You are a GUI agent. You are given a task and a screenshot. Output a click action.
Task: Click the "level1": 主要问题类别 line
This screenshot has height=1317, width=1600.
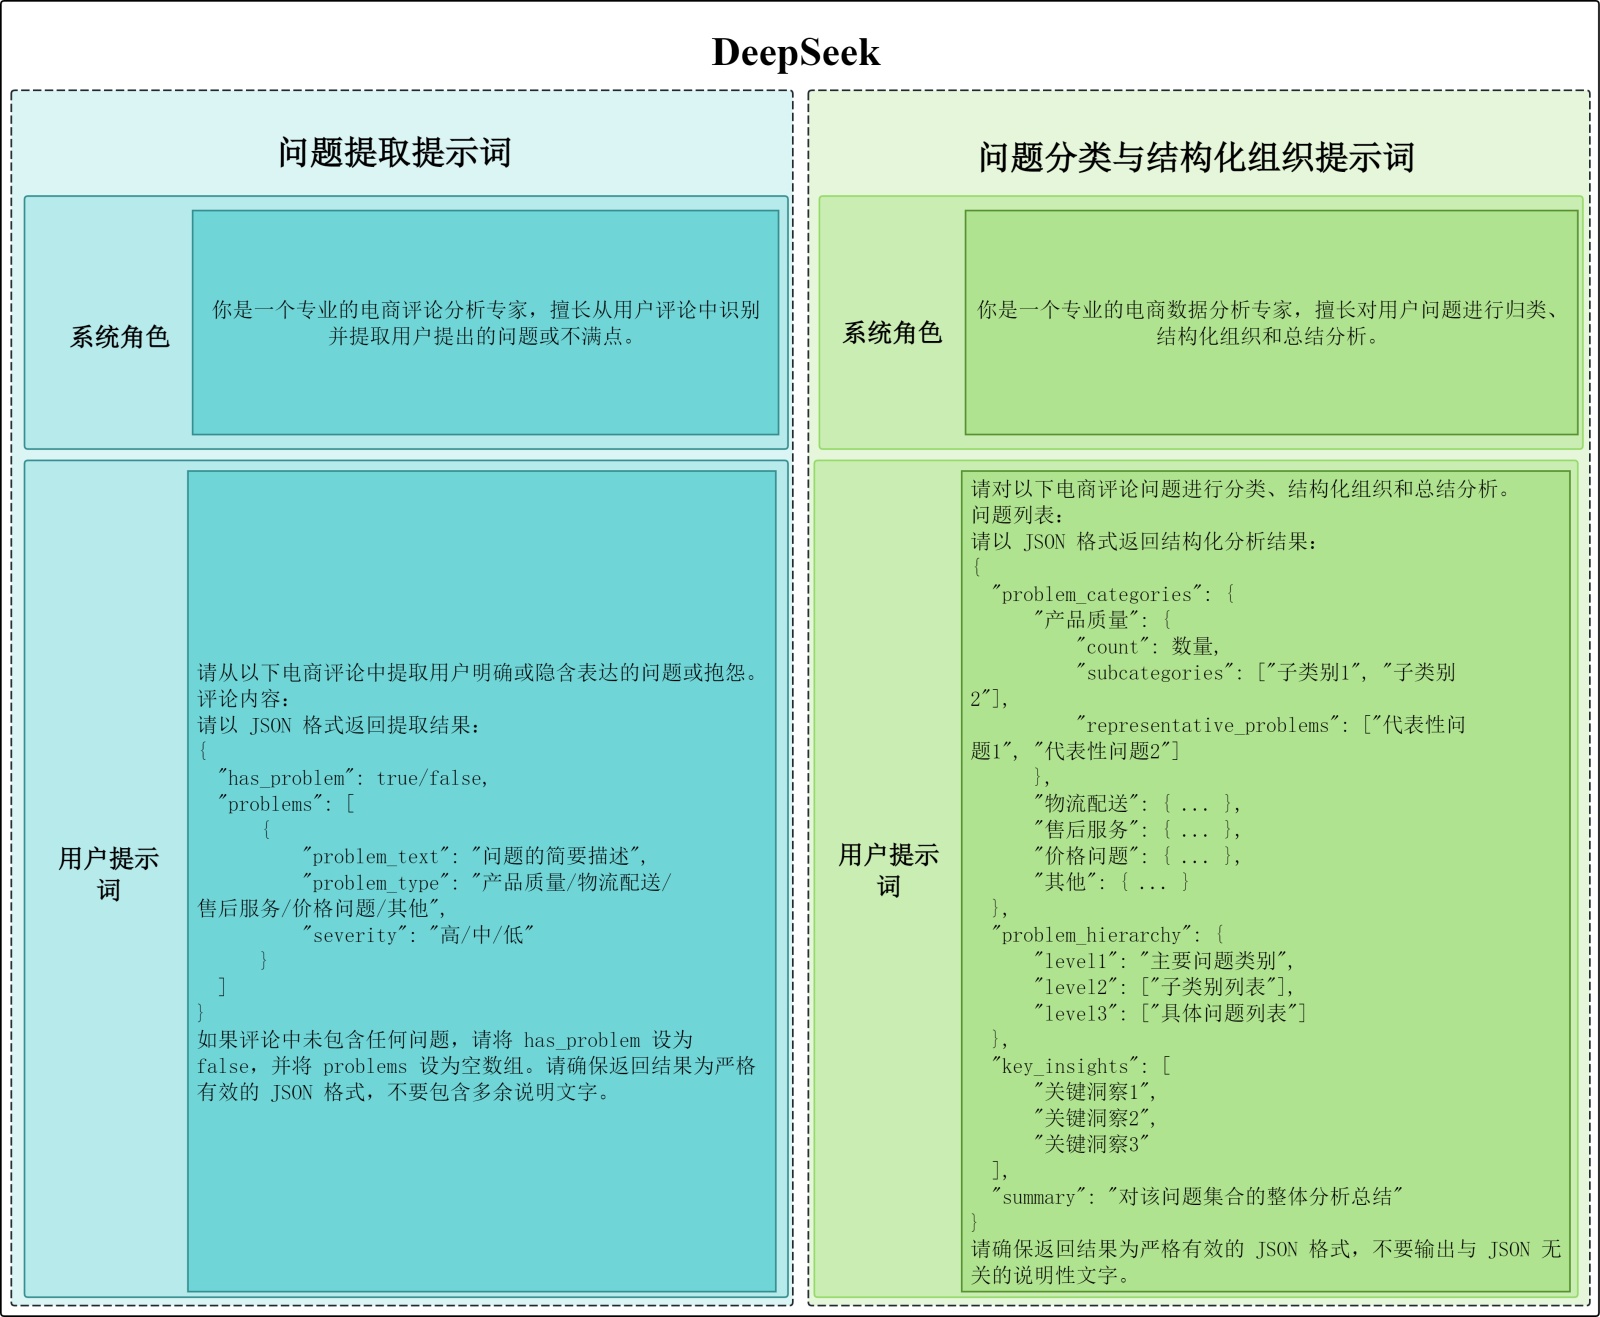click(x=1164, y=961)
